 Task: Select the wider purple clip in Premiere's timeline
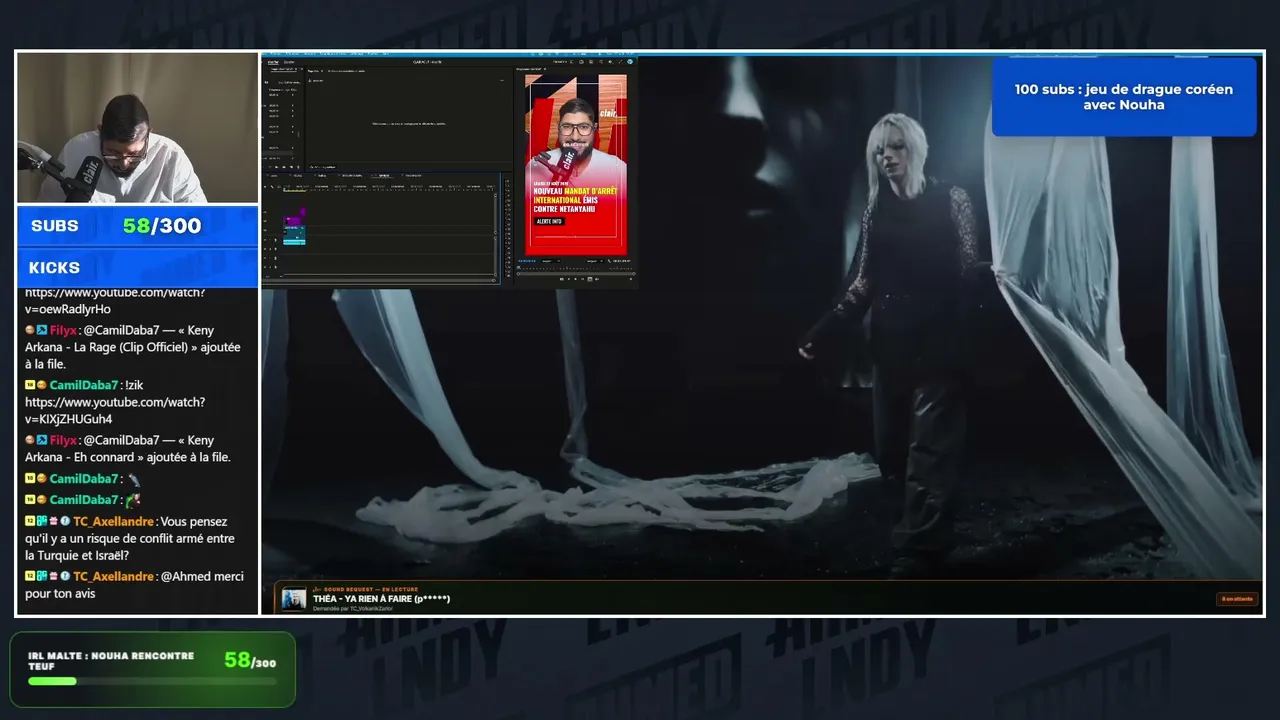click(294, 221)
